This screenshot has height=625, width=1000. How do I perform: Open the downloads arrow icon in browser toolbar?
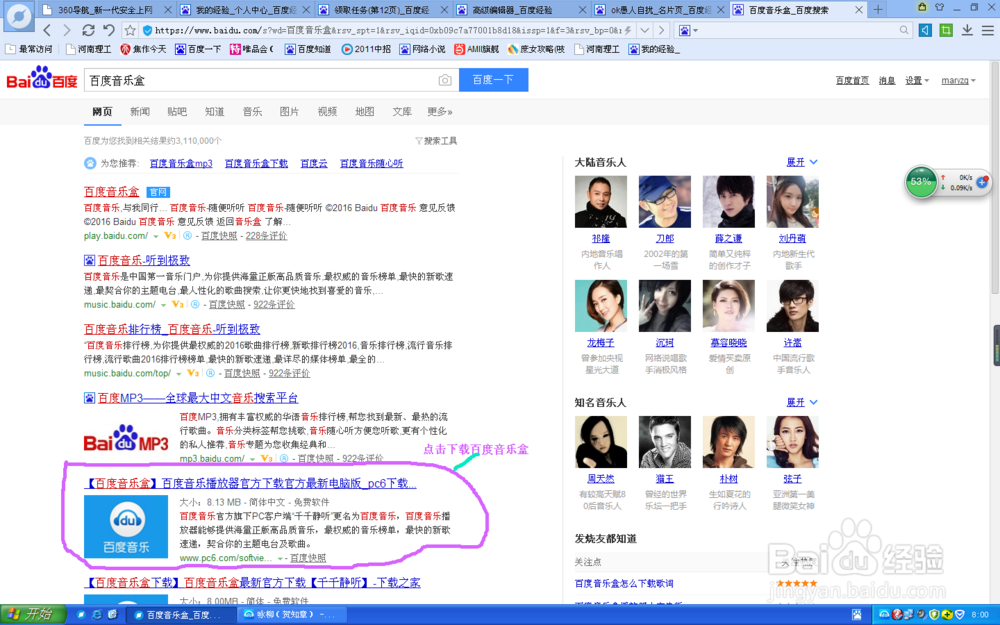tap(967, 30)
